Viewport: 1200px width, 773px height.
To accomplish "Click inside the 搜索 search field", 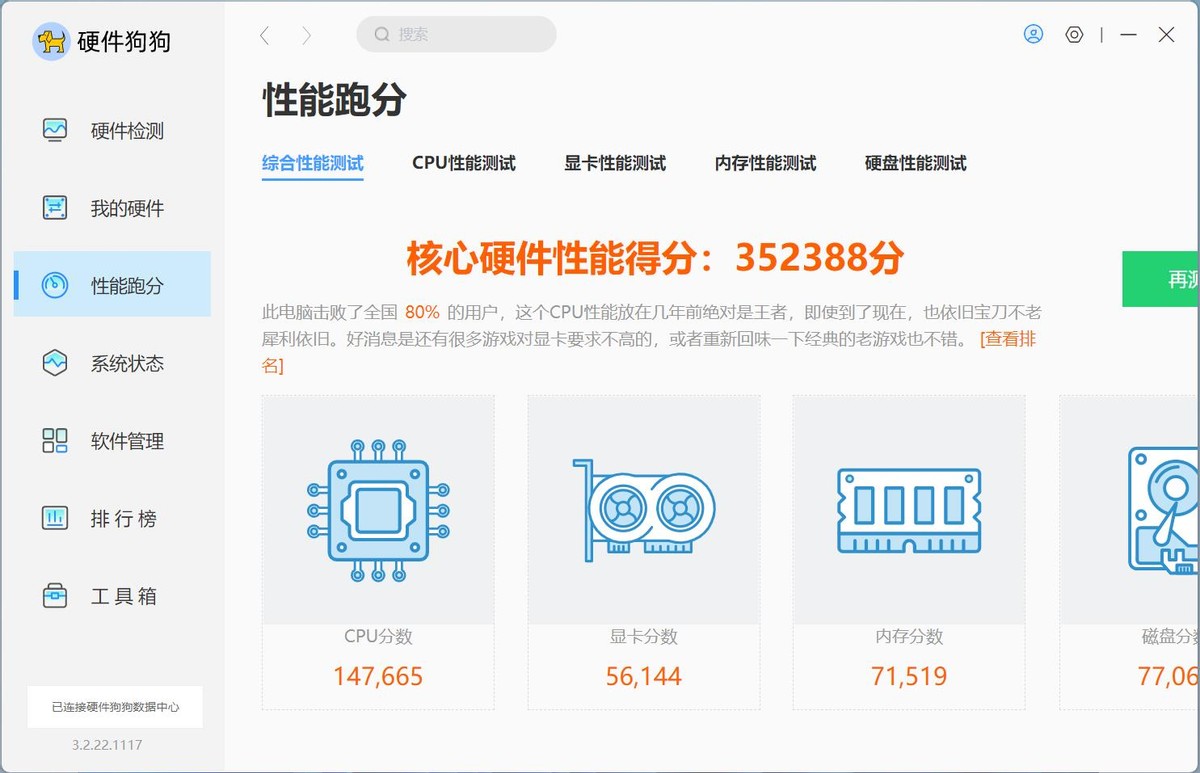I will [x=455, y=34].
